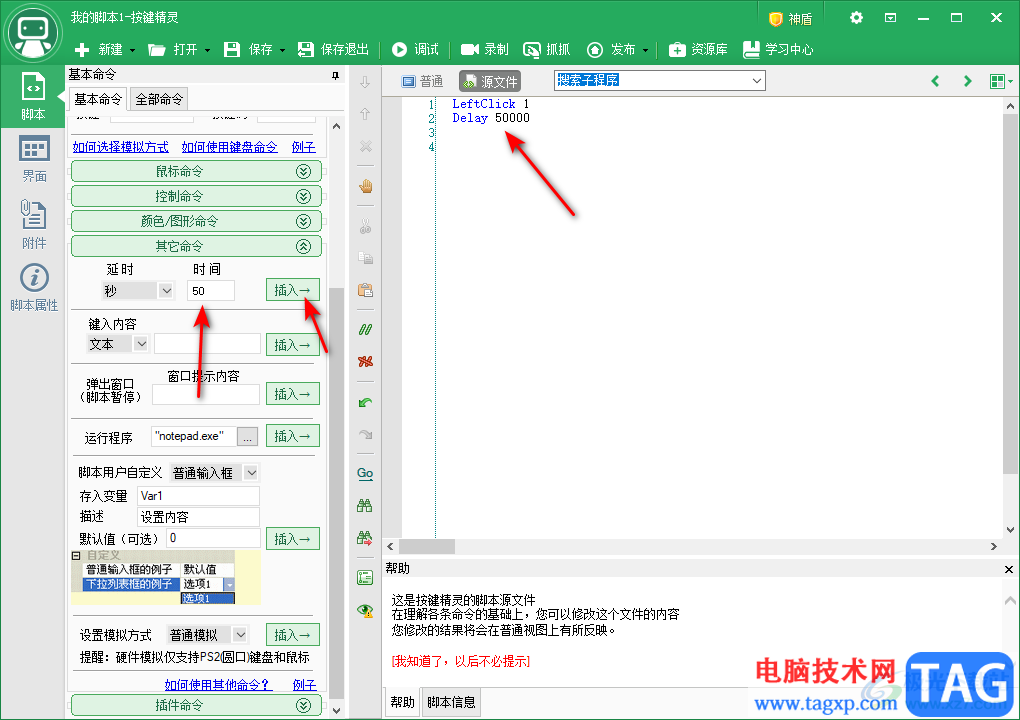Click the red uncomment icon

click(x=366, y=362)
